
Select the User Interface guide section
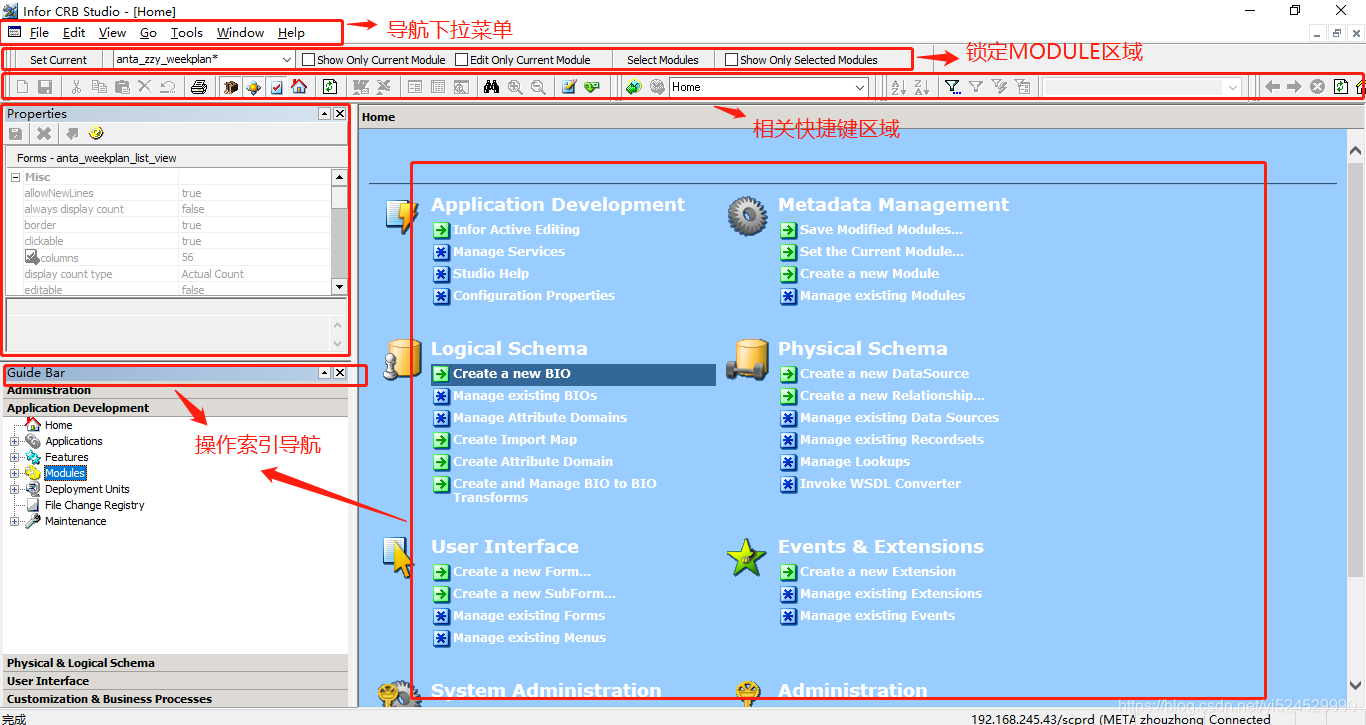click(x=175, y=681)
